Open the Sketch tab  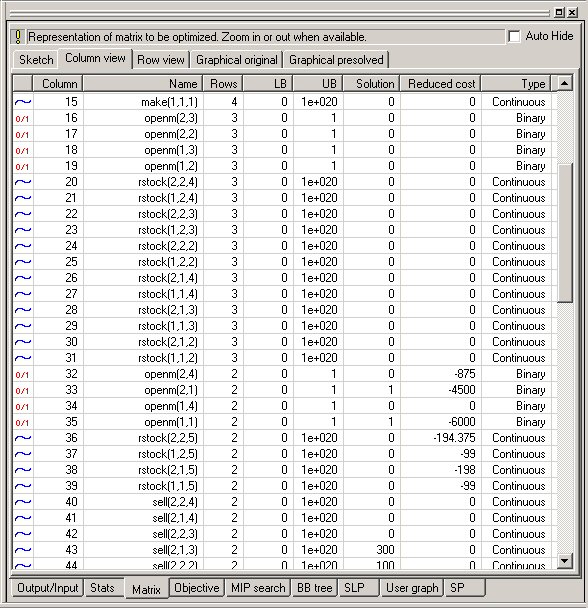click(x=36, y=60)
